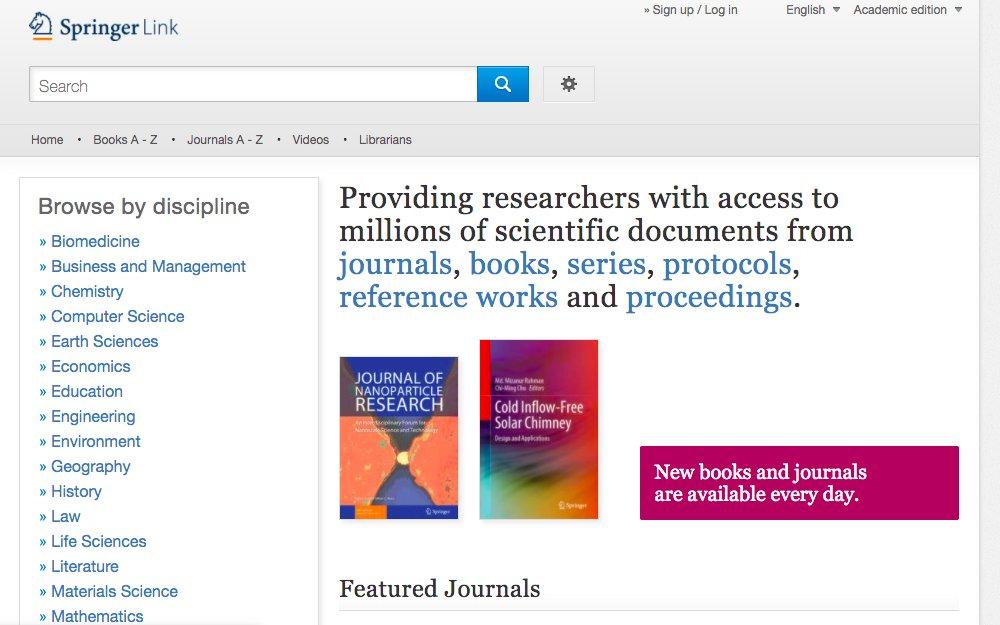Image resolution: width=1000 pixels, height=625 pixels.
Task: Click the Featured Journals heading
Action: (x=439, y=589)
